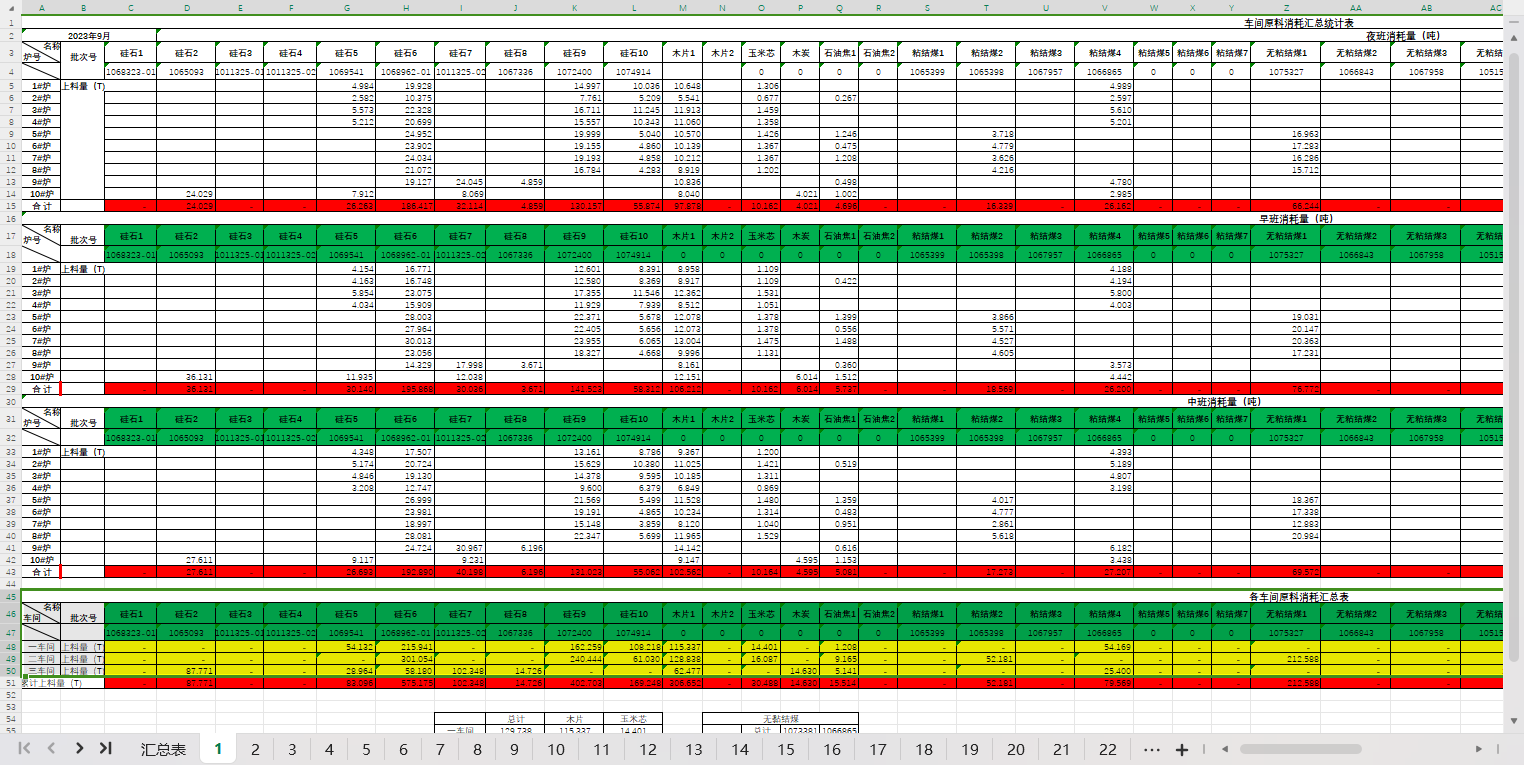This screenshot has height=765, width=1524.
Task: Click the title 车间原料消耗汇总统计表
Action: [x=1298, y=22]
